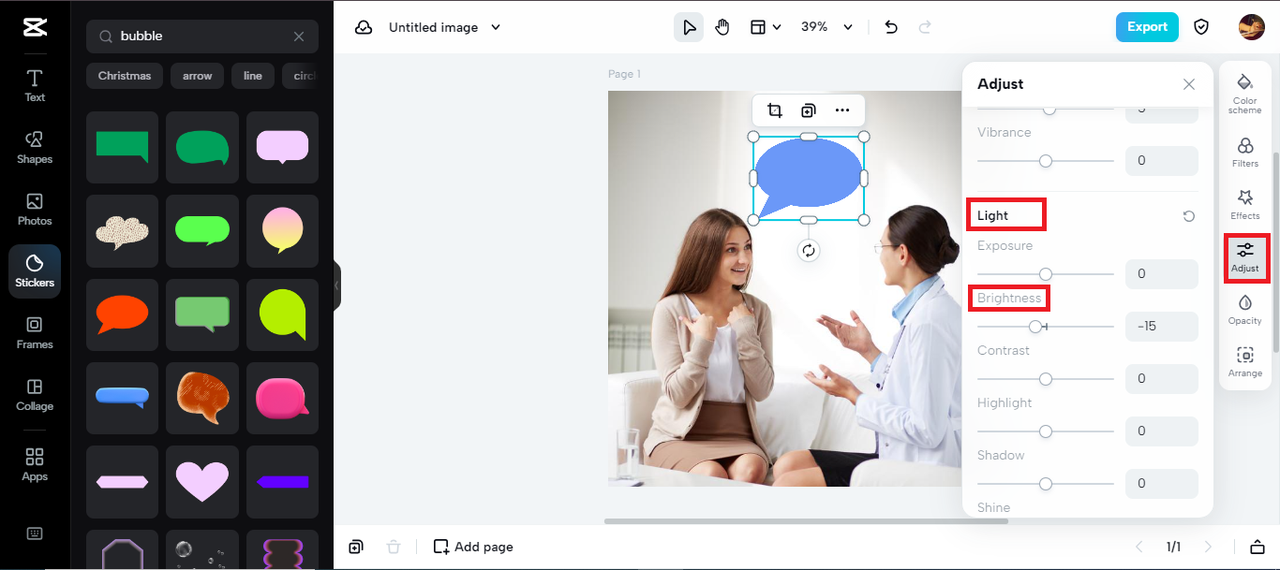
Task: Activate the Select pointer tool
Action: (x=688, y=27)
